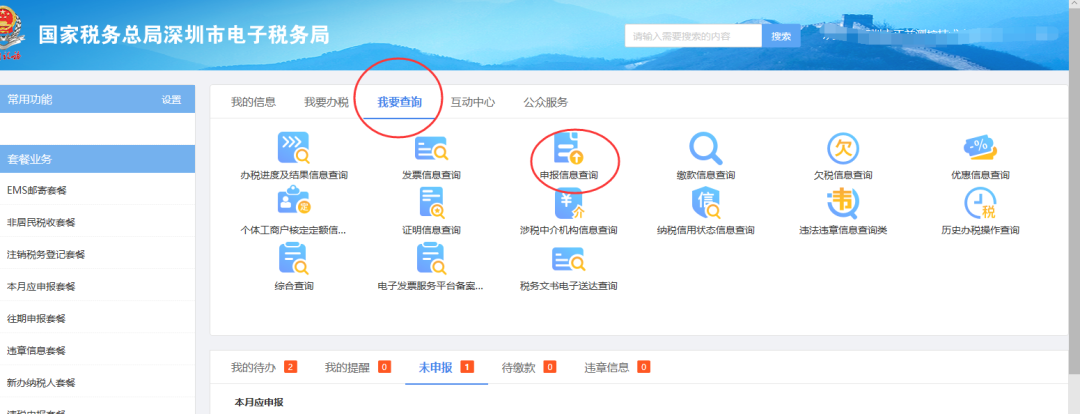1080x414 pixels.
Task: Open 本月应申报套餐 in sidebar
Action: (x=97, y=287)
